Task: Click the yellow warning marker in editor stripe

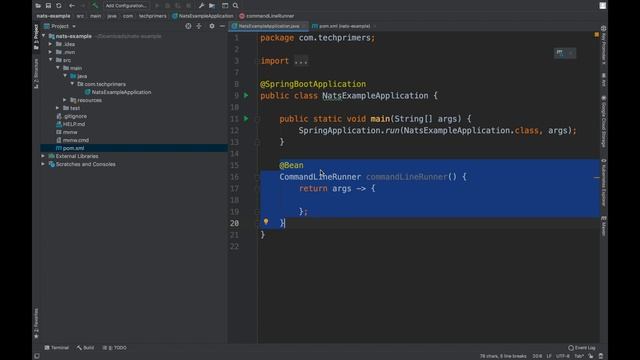Action: pos(597,35)
